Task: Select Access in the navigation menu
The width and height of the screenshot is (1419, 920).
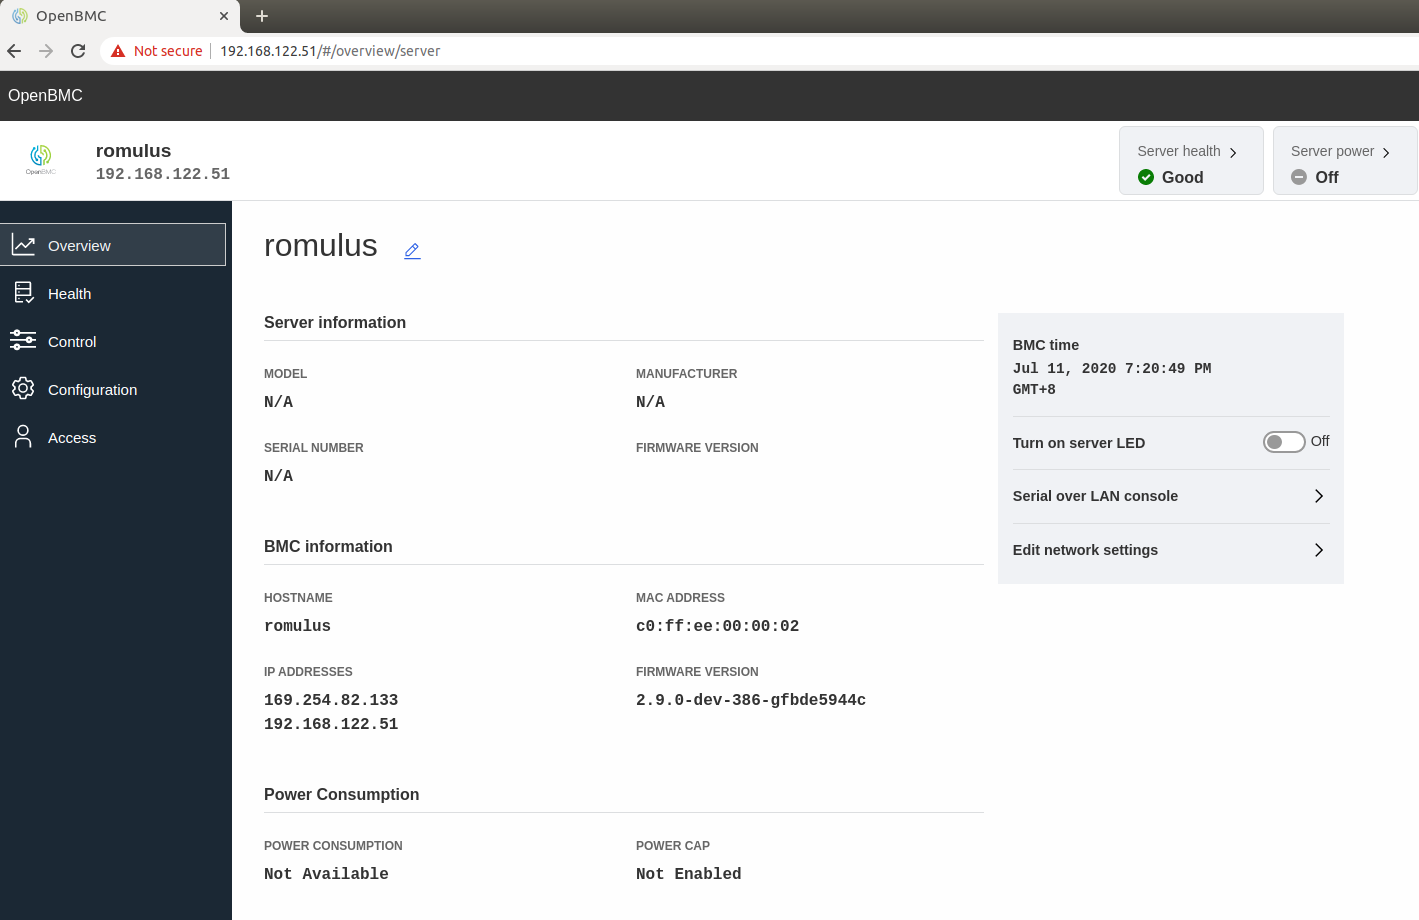Action: pyautogui.click(x=113, y=437)
